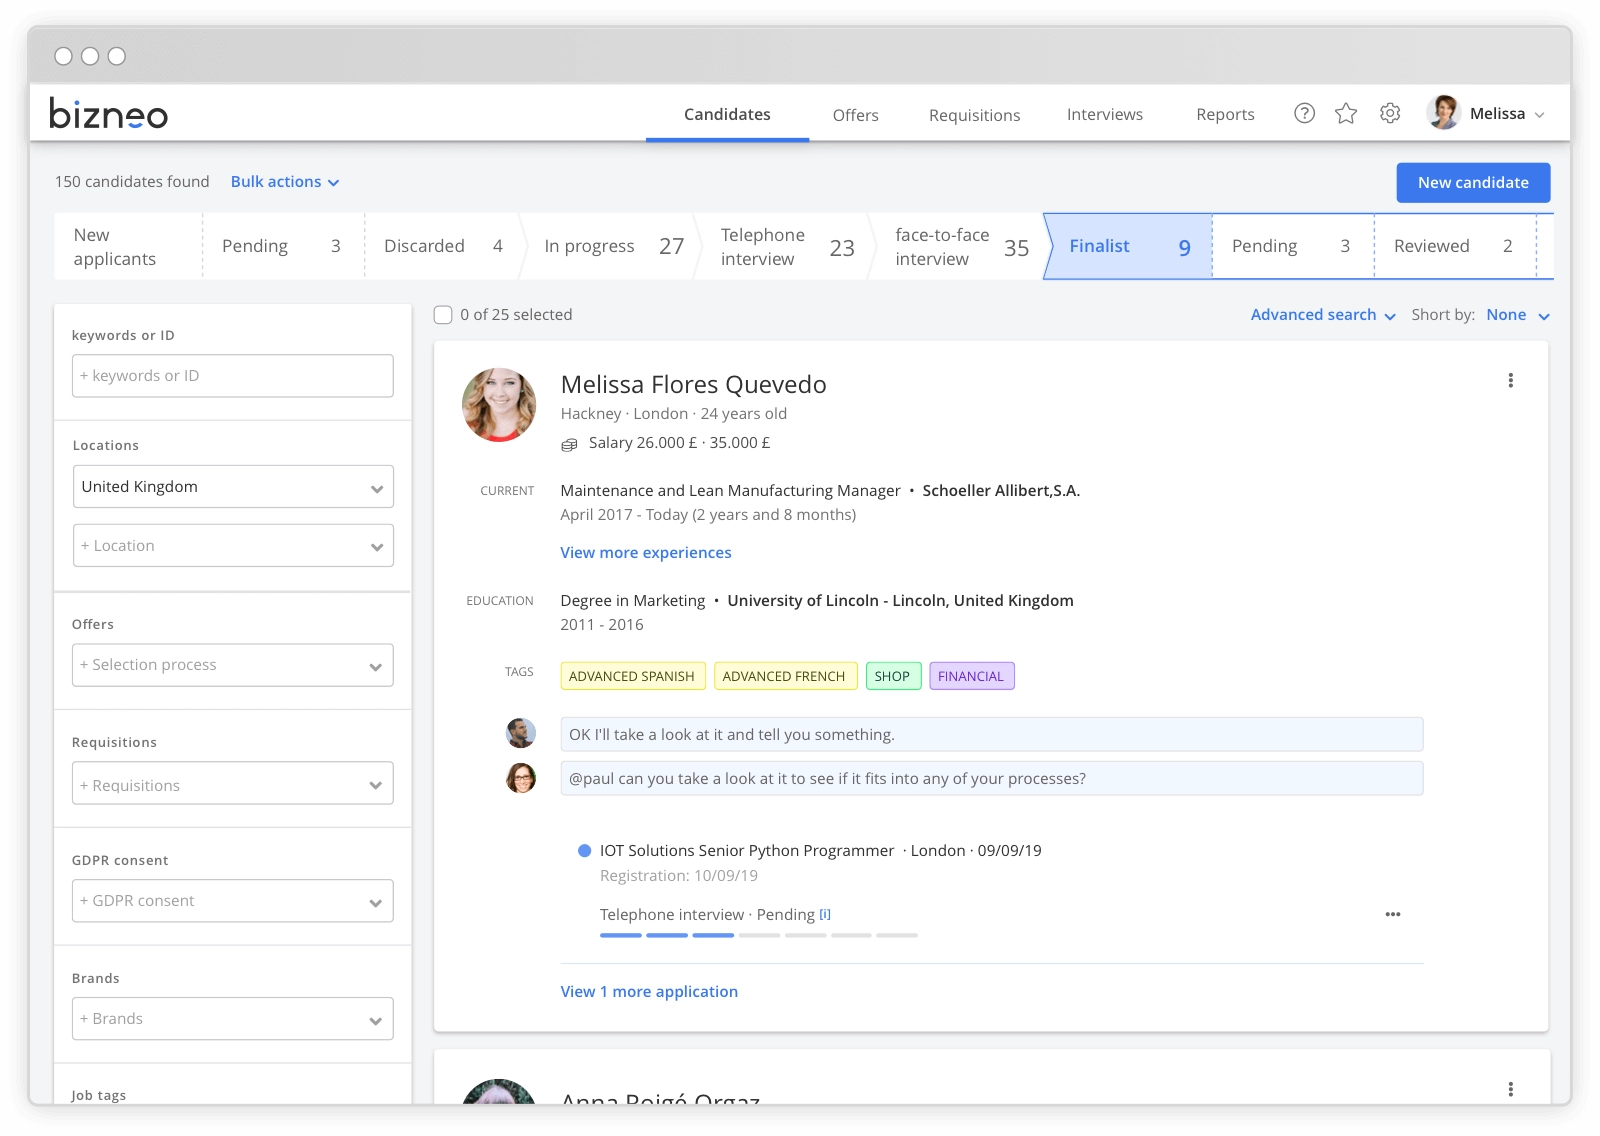This screenshot has width=1600, height=1136.
Task: Open the Location dropdown filter
Action: pos(233,546)
